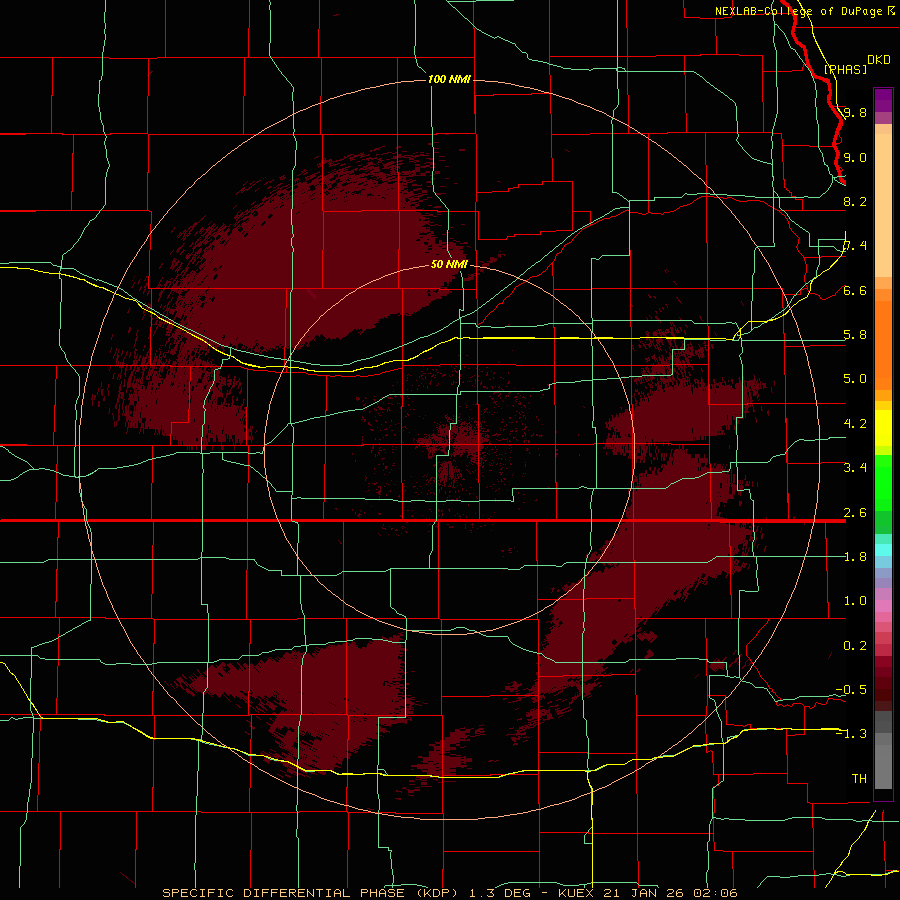900x900 pixels.
Task: Click the 5.8 scale value
Action: click(x=855, y=335)
